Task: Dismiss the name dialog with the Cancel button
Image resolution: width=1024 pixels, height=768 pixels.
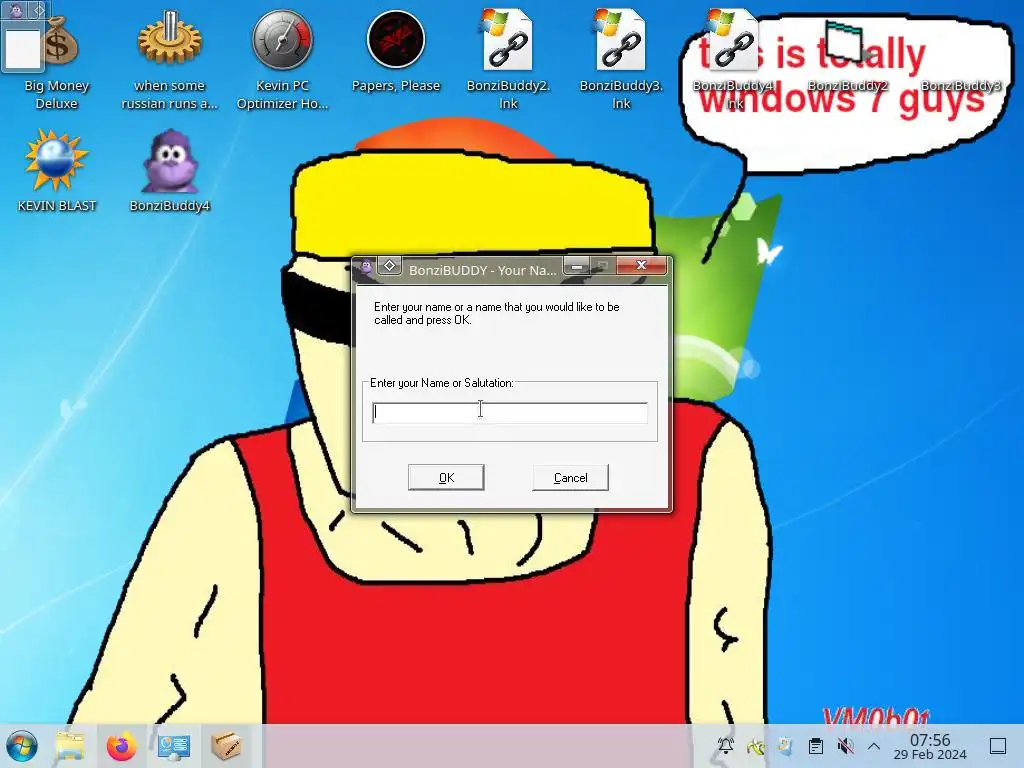Action: 571,477
